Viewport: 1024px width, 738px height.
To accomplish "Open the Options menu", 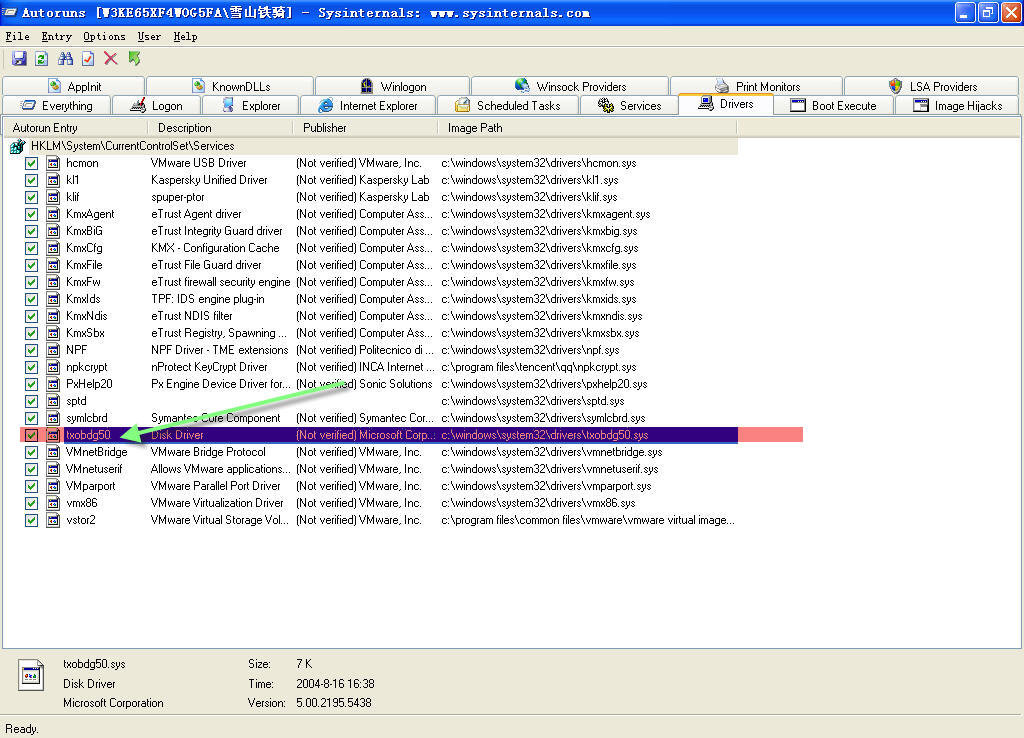I will pos(104,37).
